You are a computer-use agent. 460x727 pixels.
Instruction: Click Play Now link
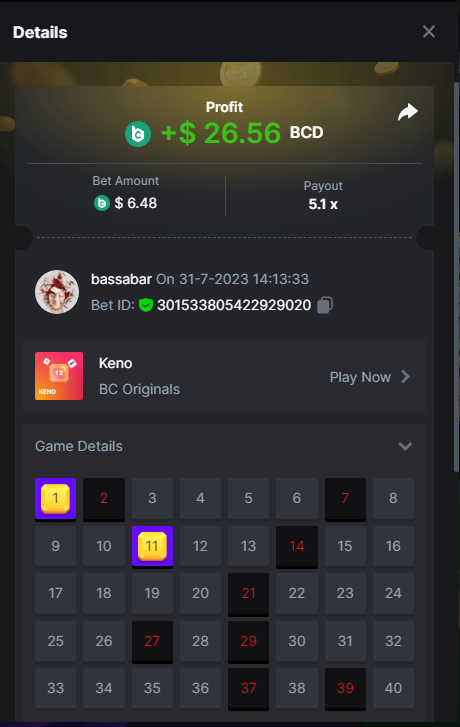[360, 377]
